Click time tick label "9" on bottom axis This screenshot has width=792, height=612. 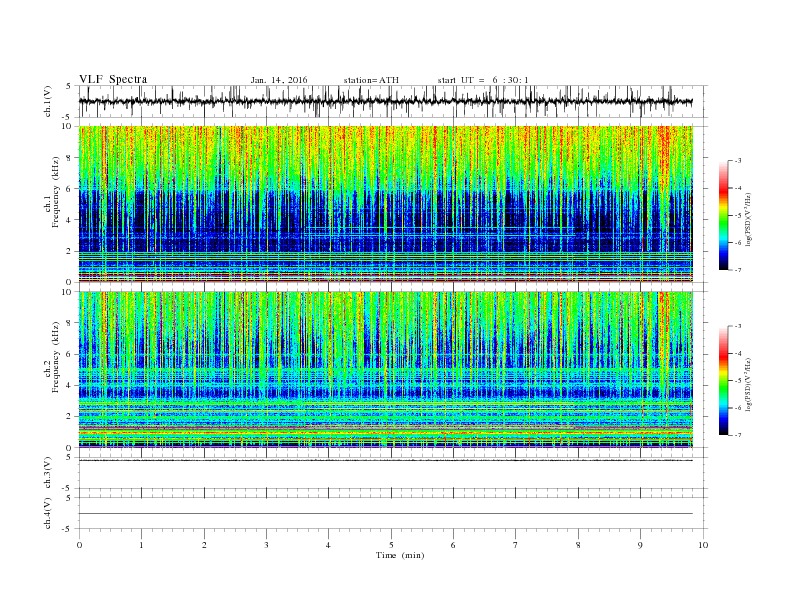point(640,545)
